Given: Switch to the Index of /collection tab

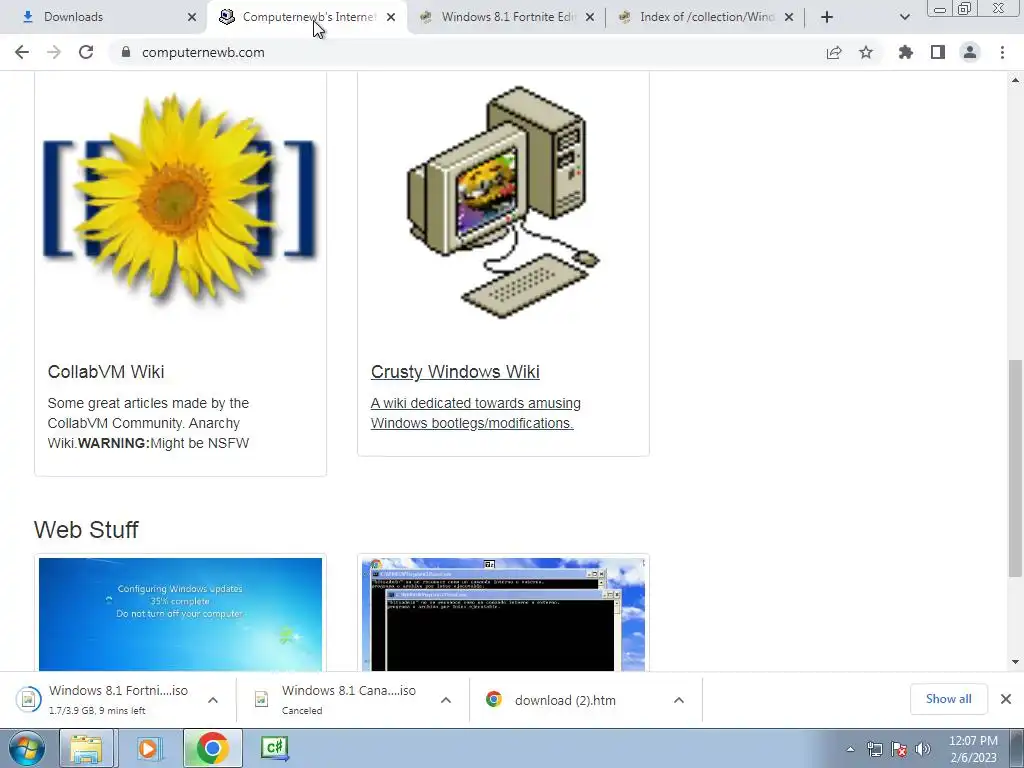Looking at the screenshot, I should coord(707,17).
